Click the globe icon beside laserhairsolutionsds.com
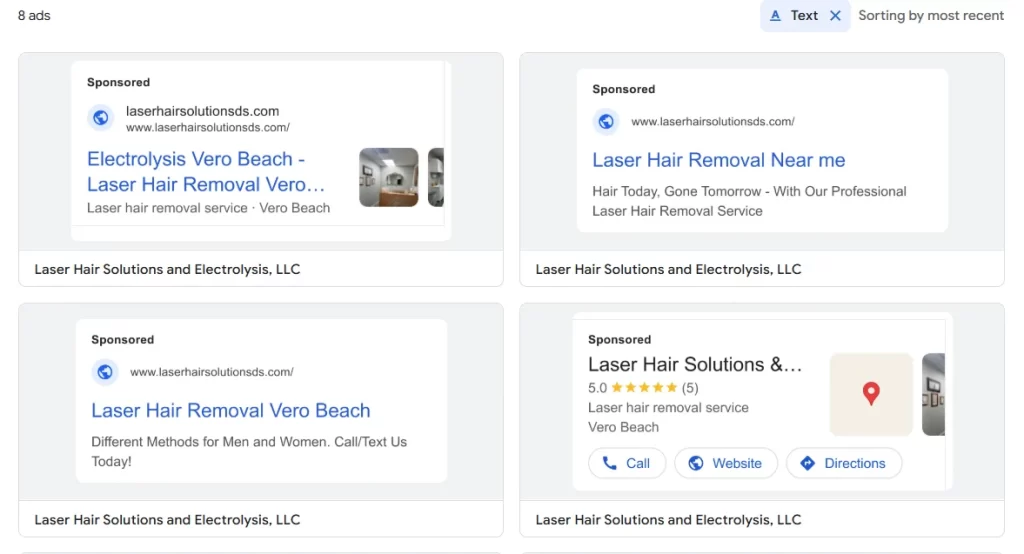Image resolution: width=1024 pixels, height=554 pixels. 100,118
